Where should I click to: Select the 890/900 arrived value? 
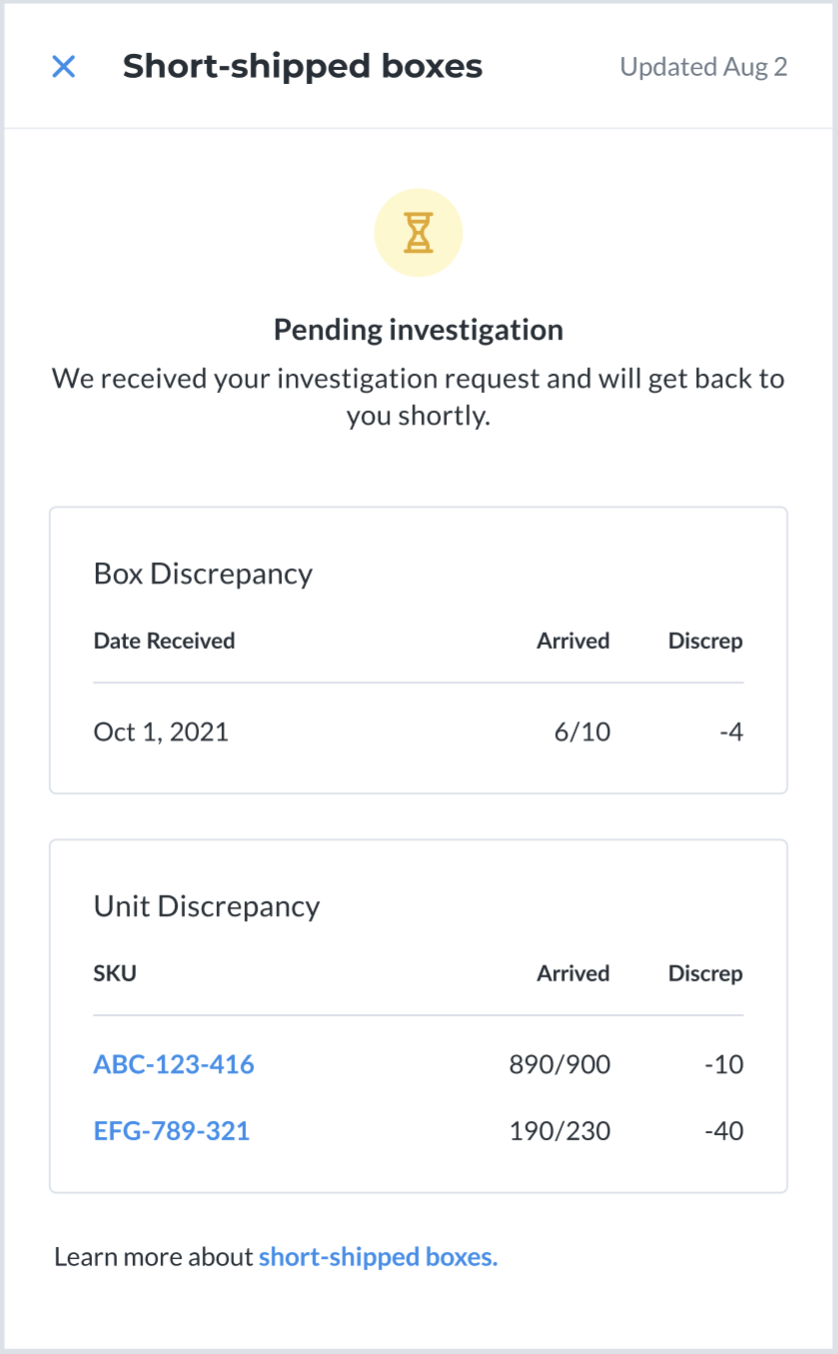[560, 1064]
